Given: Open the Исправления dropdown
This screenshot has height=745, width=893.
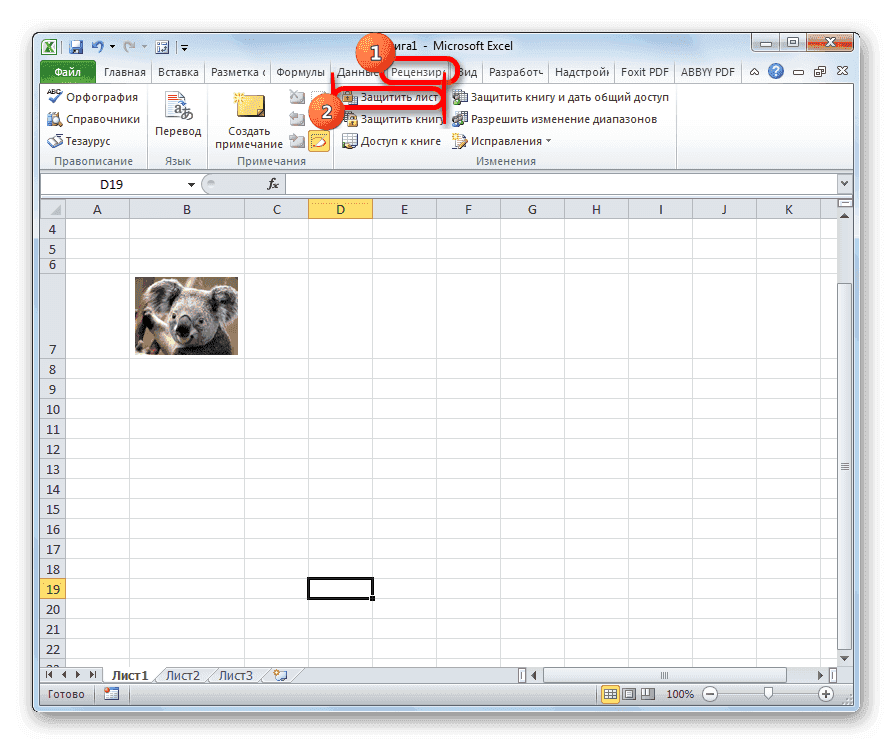Looking at the screenshot, I should [507, 141].
